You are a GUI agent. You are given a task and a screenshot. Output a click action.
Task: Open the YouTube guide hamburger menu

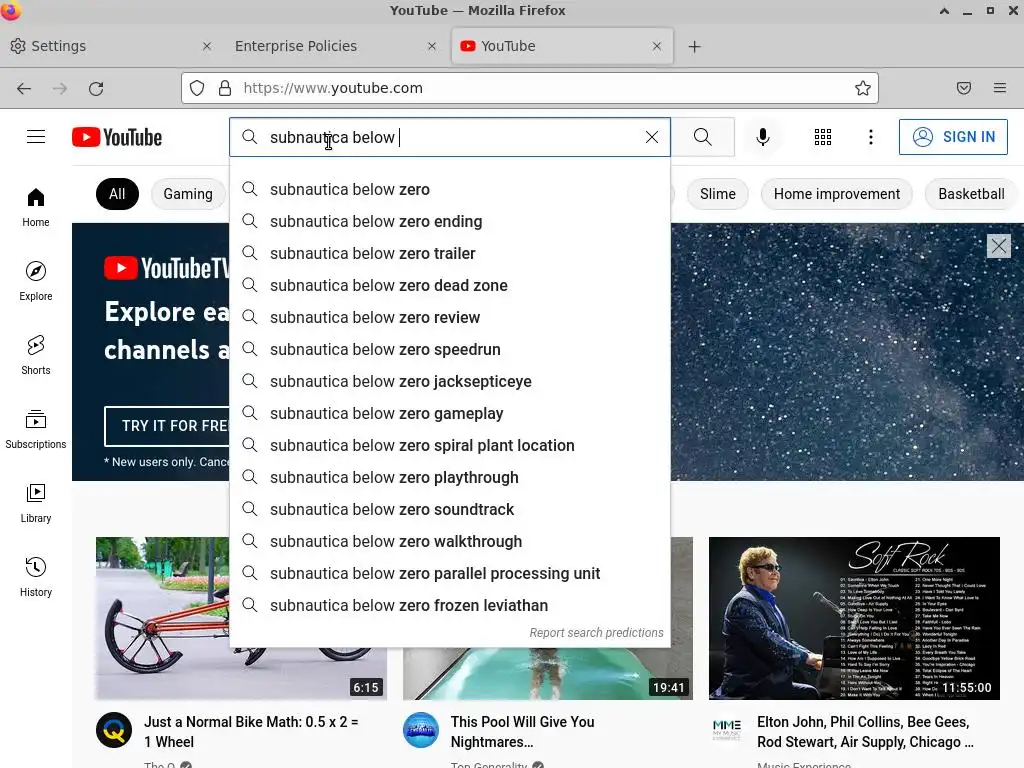[x=36, y=137]
